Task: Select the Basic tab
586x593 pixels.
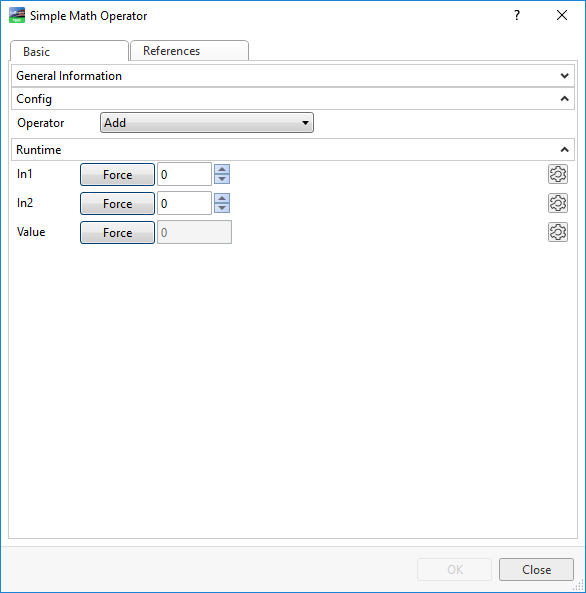Action: click(x=69, y=51)
